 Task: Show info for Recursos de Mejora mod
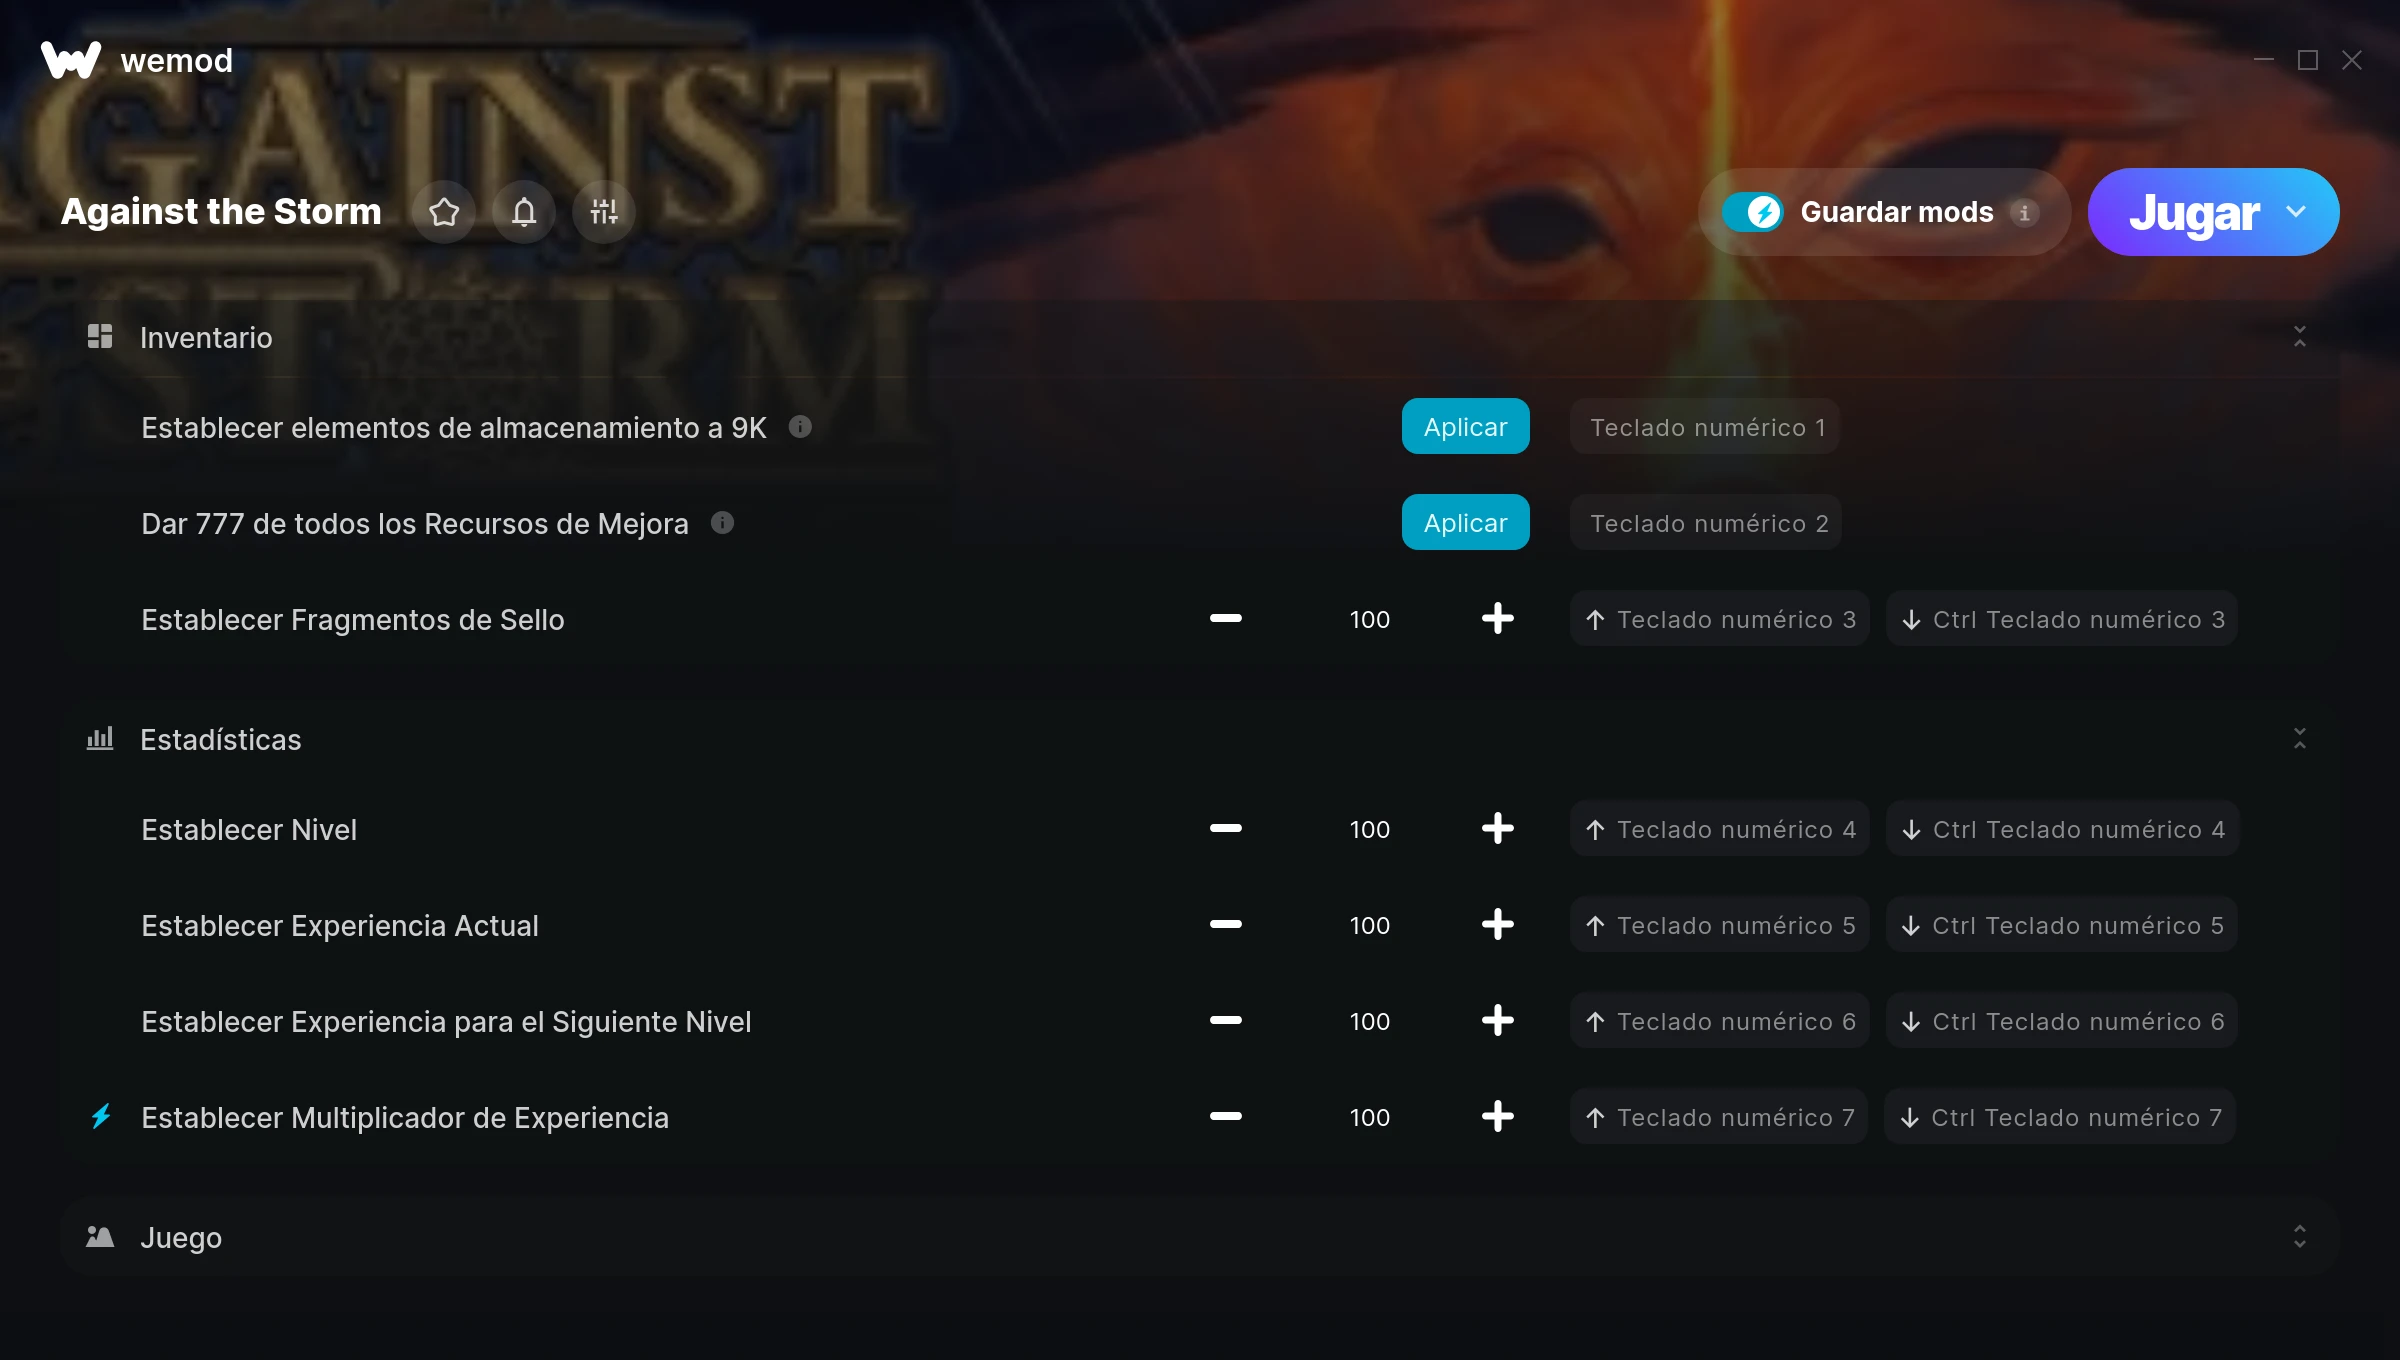(722, 523)
